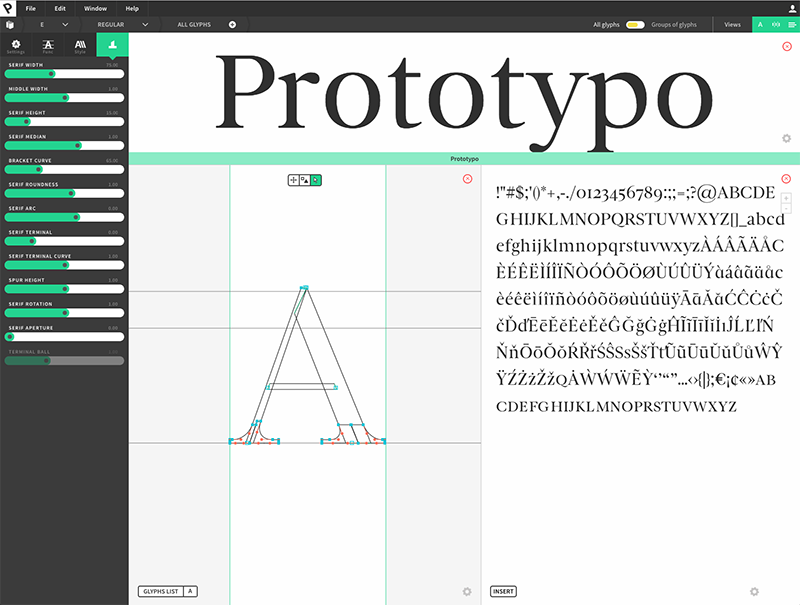
Task: Open the Style panel
Action: (80, 46)
